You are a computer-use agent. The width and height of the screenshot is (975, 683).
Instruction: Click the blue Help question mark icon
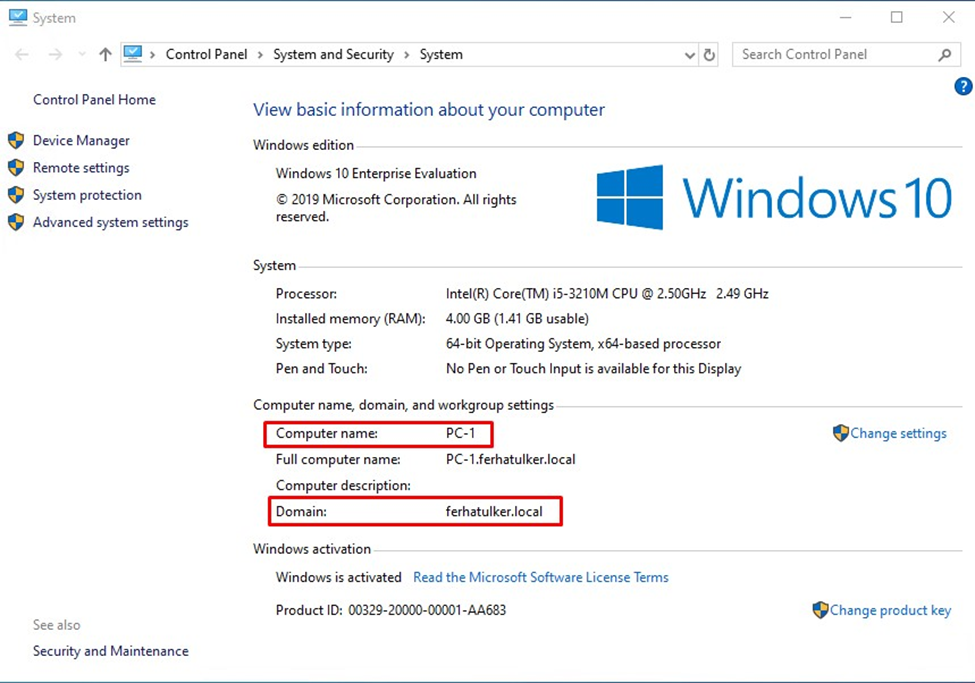tap(963, 87)
